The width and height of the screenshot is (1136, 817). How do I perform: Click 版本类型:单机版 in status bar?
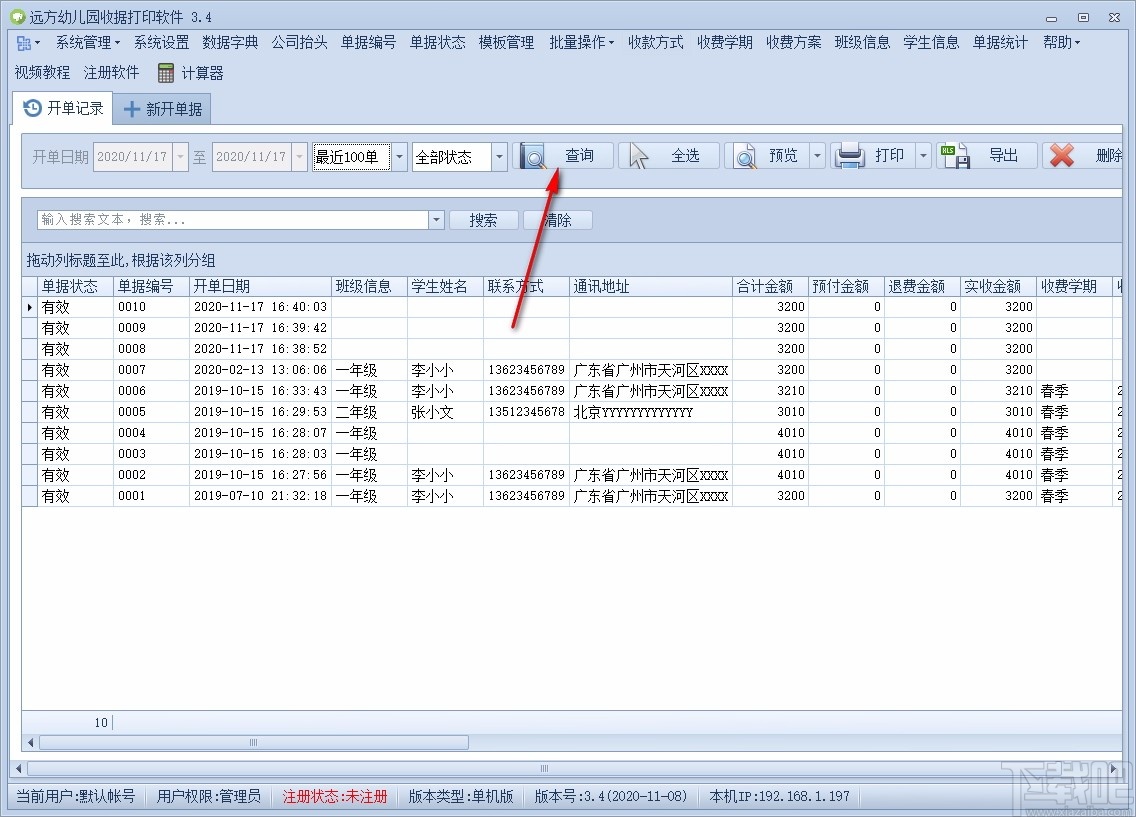[461, 797]
